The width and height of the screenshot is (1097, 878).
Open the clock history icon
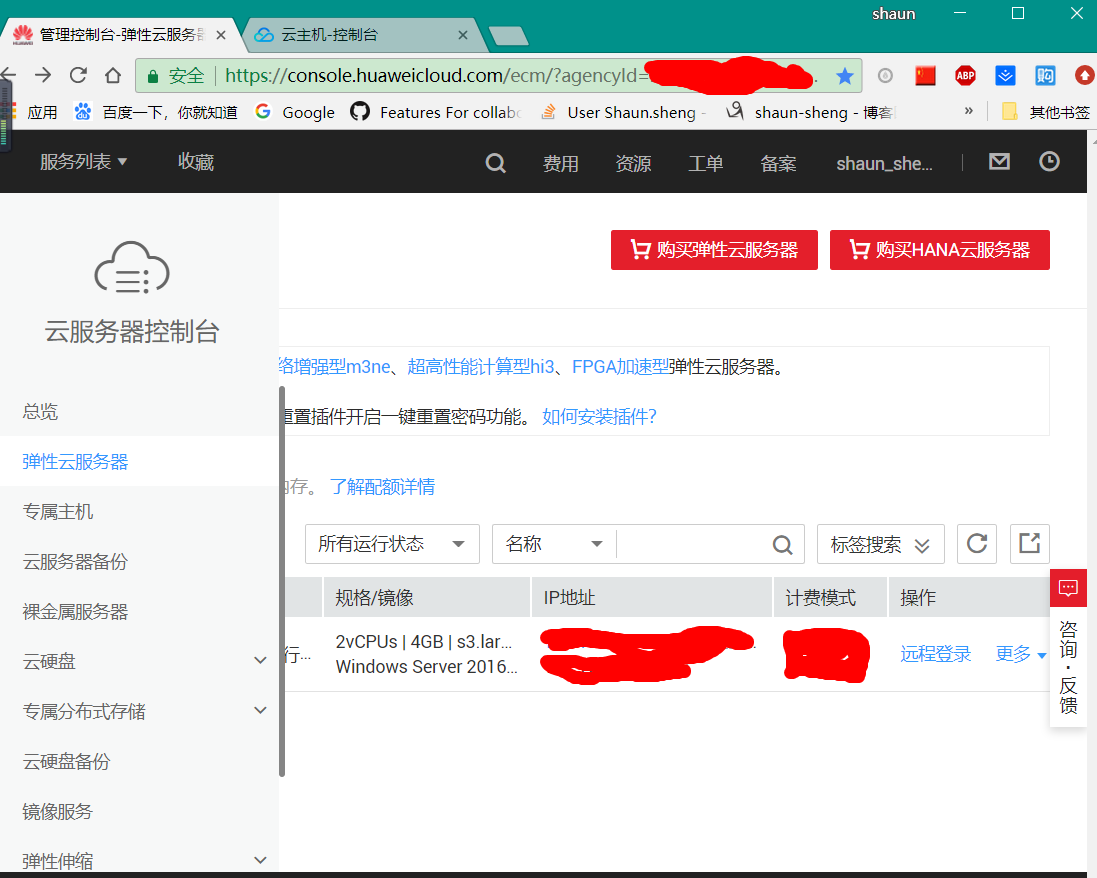1049,162
